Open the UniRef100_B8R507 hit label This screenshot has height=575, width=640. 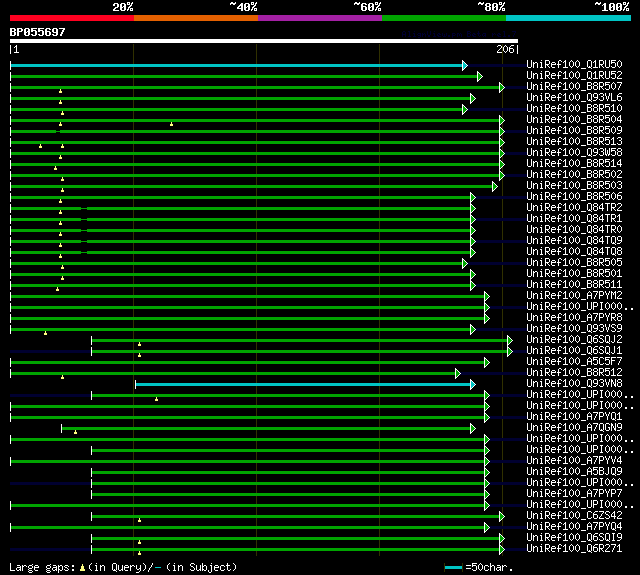pyautogui.click(x=574, y=87)
